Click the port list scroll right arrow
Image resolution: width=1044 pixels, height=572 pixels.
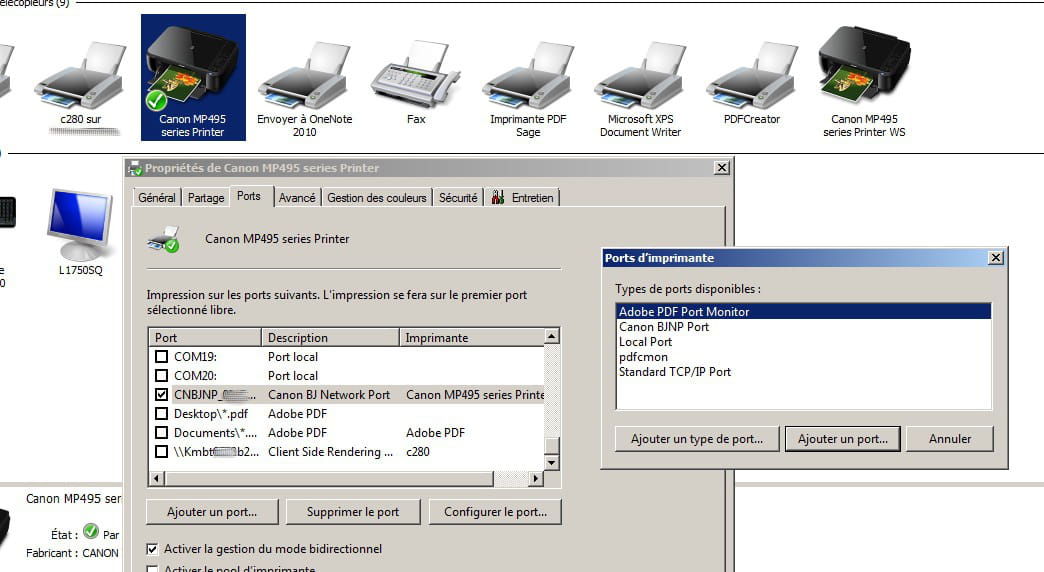pyautogui.click(x=535, y=478)
